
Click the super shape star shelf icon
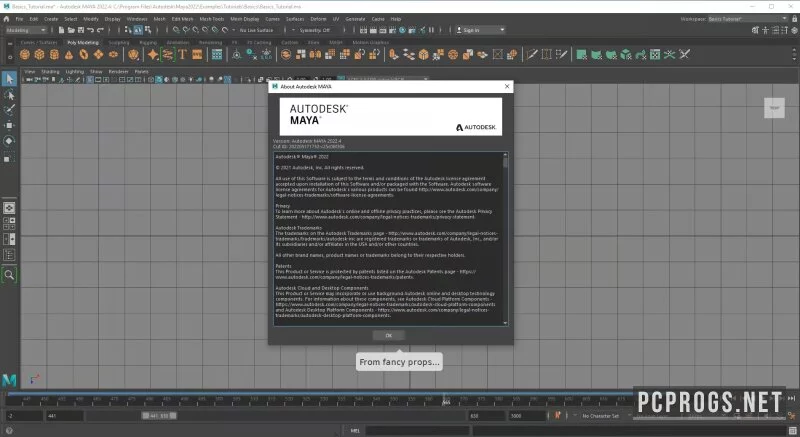click(153, 54)
